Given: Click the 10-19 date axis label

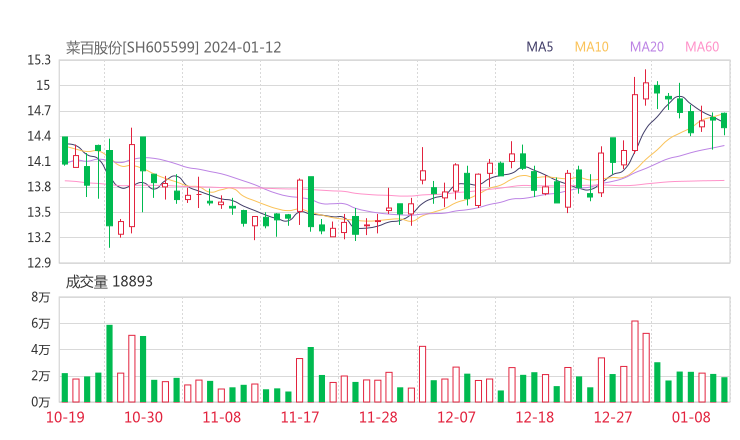Looking at the screenshot, I should (65, 417).
